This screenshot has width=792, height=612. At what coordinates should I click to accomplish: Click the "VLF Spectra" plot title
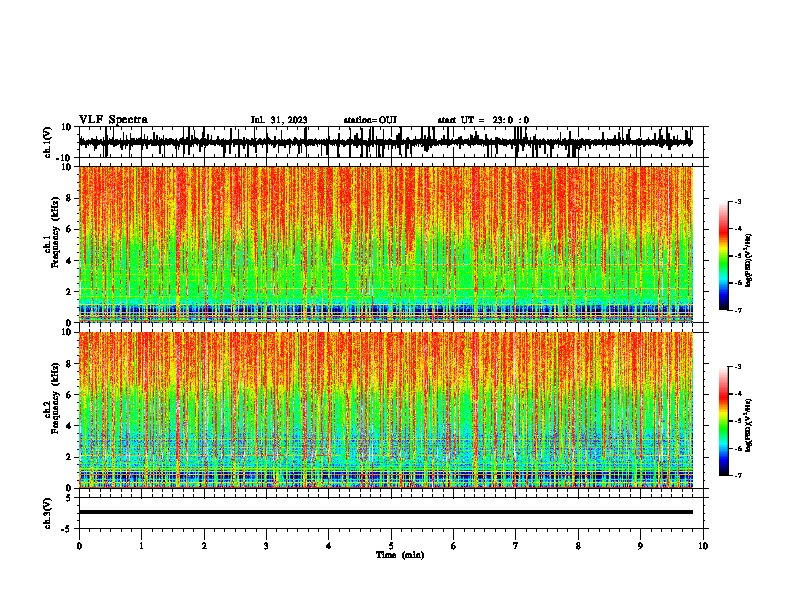[x=113, y=120]
